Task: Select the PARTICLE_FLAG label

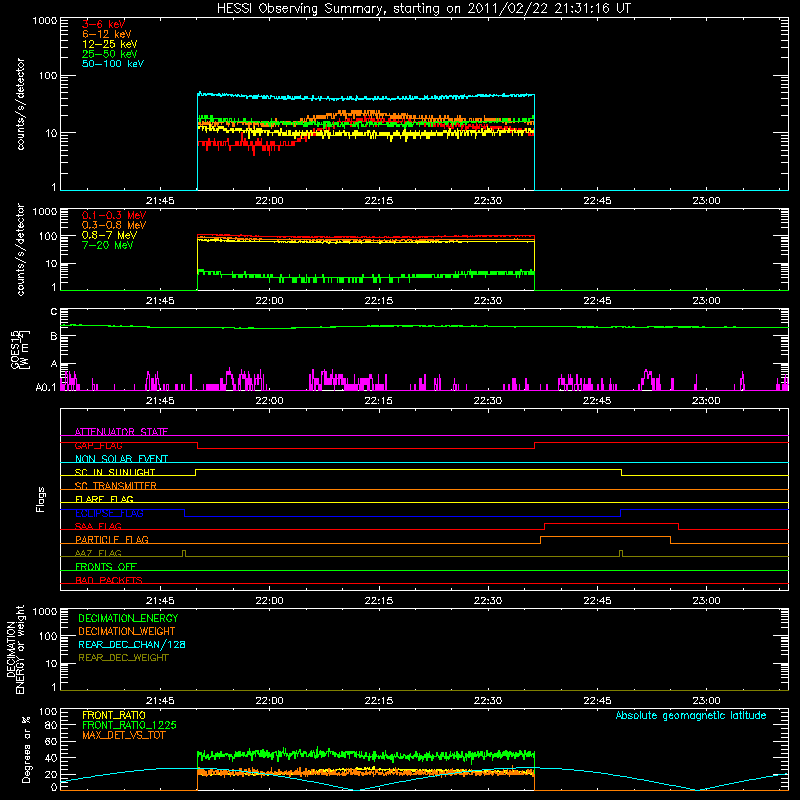Action: coord(112,539)
